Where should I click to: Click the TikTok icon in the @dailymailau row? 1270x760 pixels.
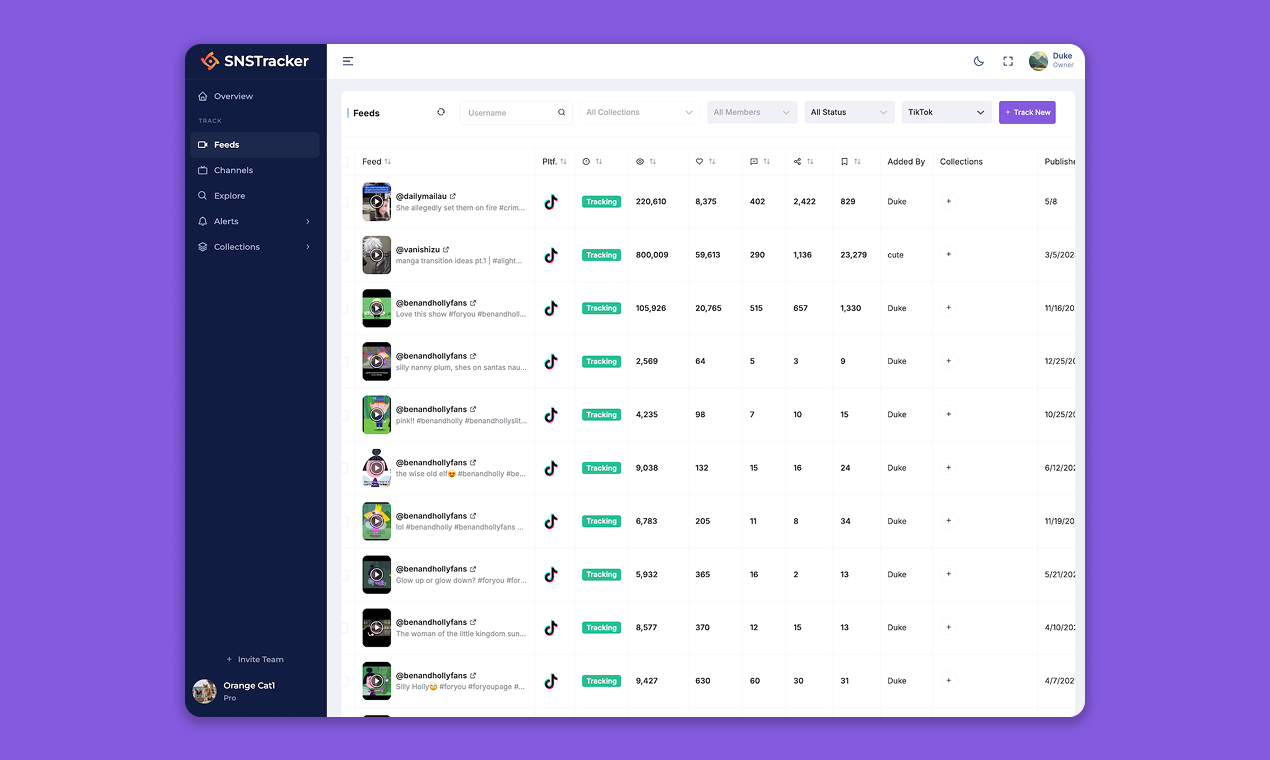tap(551, 202)
